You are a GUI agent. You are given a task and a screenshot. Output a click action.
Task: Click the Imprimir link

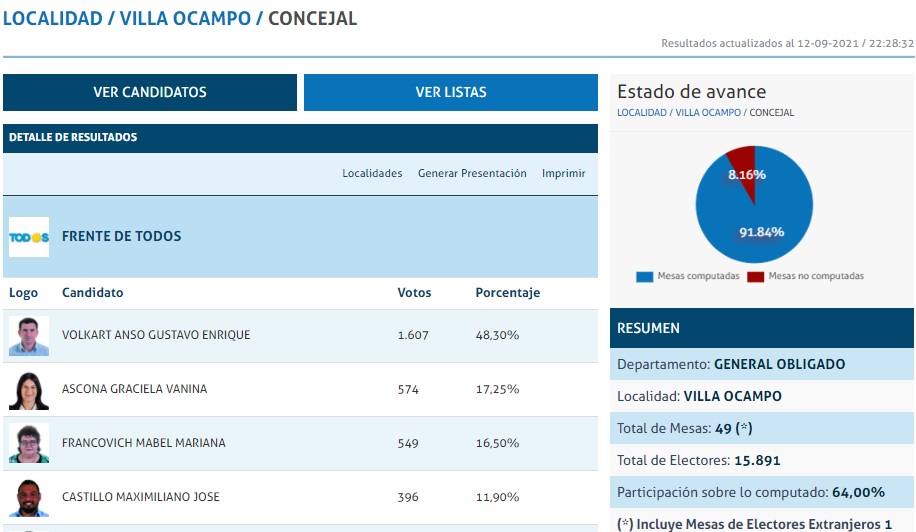tap(563, 173)
